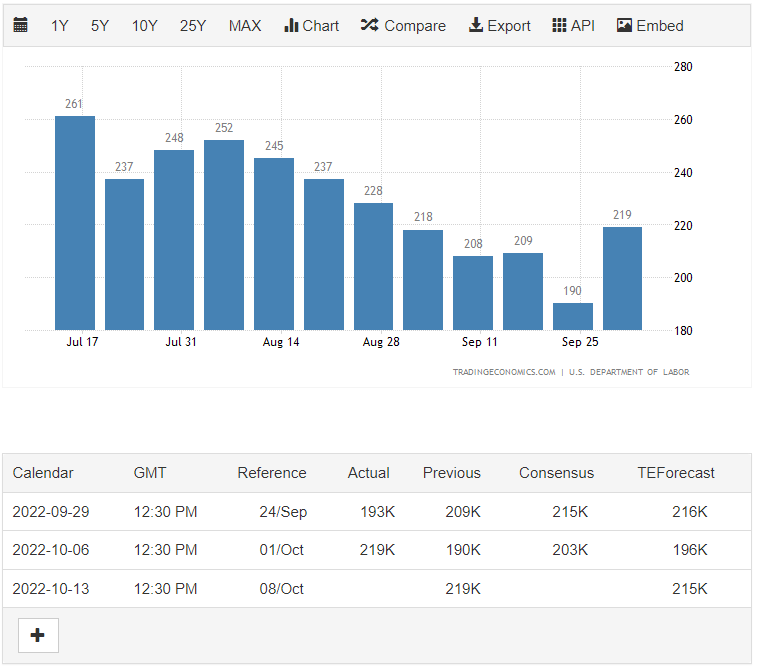This screenshot has height=668, width=759.
Task: Click the Consensus column header
Action: tap(556, 473)
